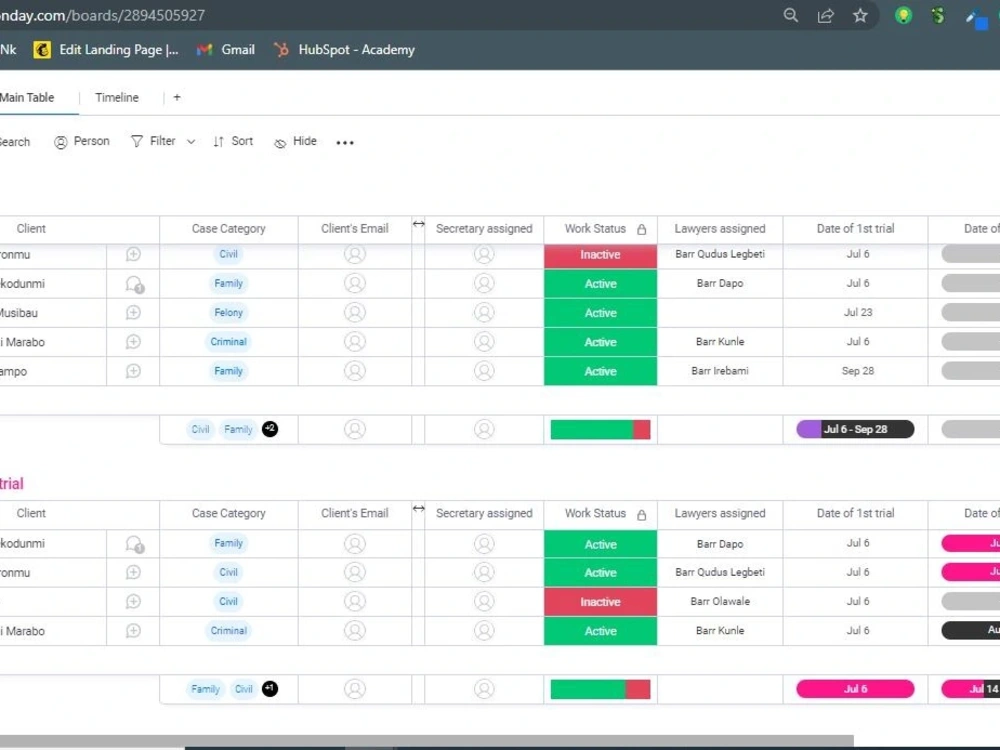Open the Person filter
This screenshot has width=1000, height=750.
(81, 141)
